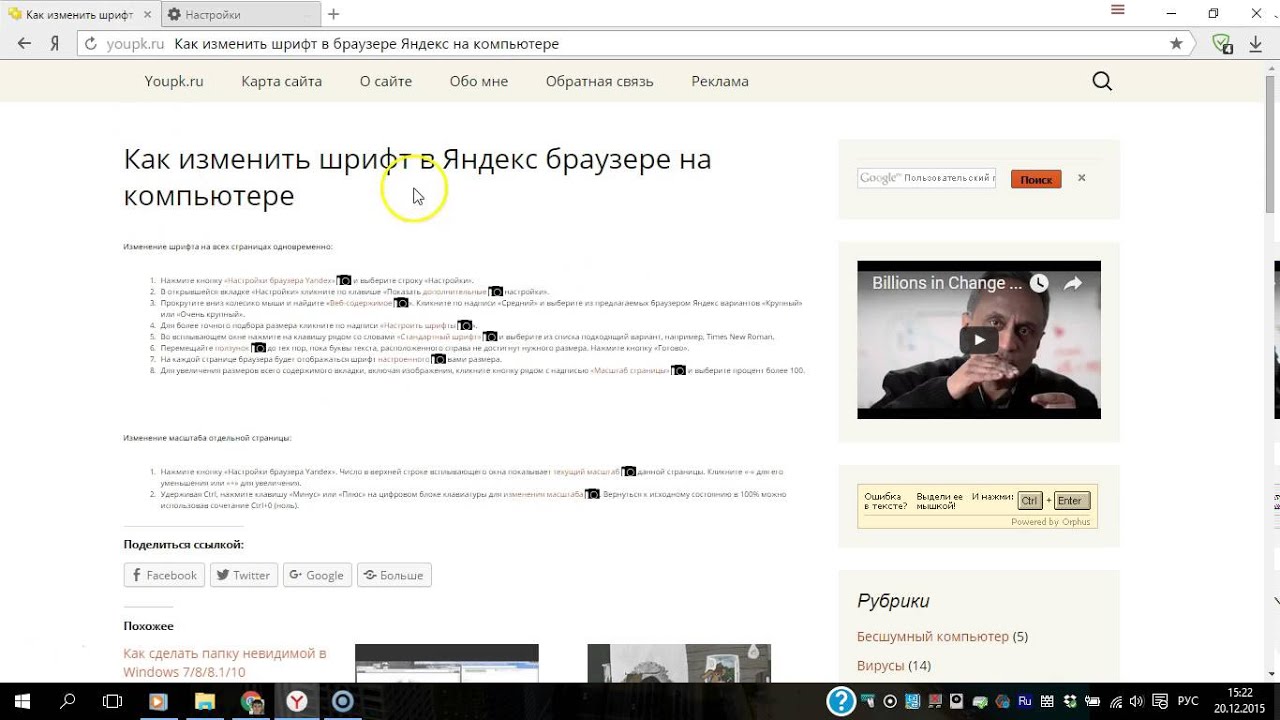This screenshot has height=720, width=1280.
Task: Open a new tab with plus button
Action: [334, 14]
